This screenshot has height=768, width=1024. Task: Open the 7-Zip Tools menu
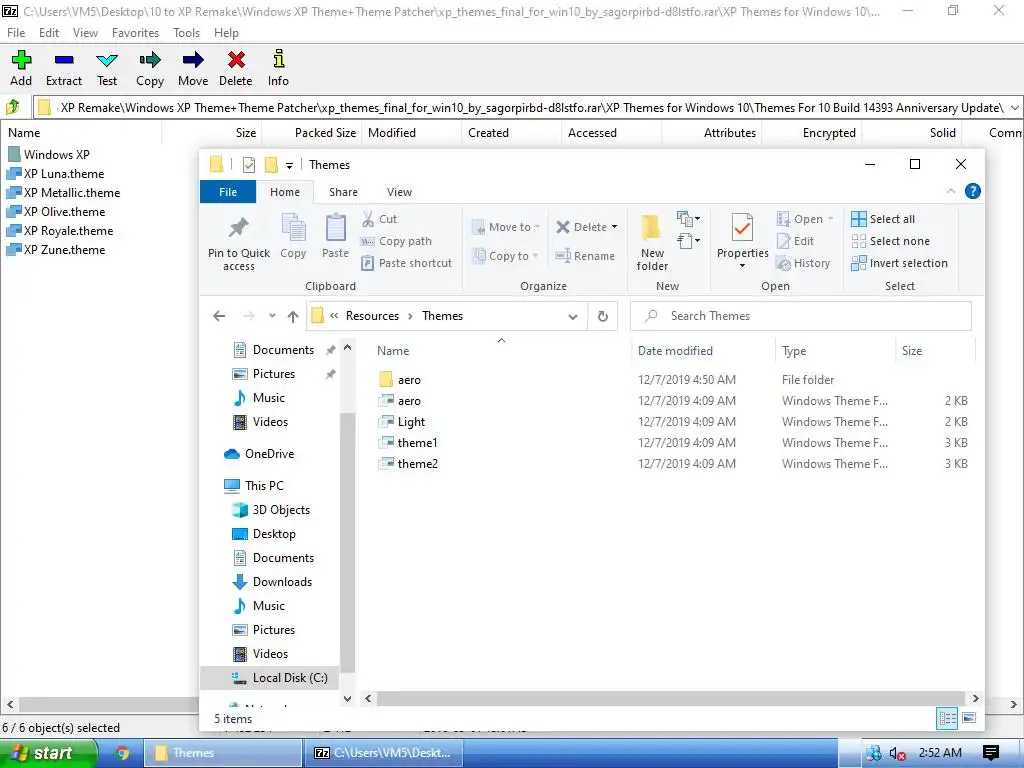186,33
